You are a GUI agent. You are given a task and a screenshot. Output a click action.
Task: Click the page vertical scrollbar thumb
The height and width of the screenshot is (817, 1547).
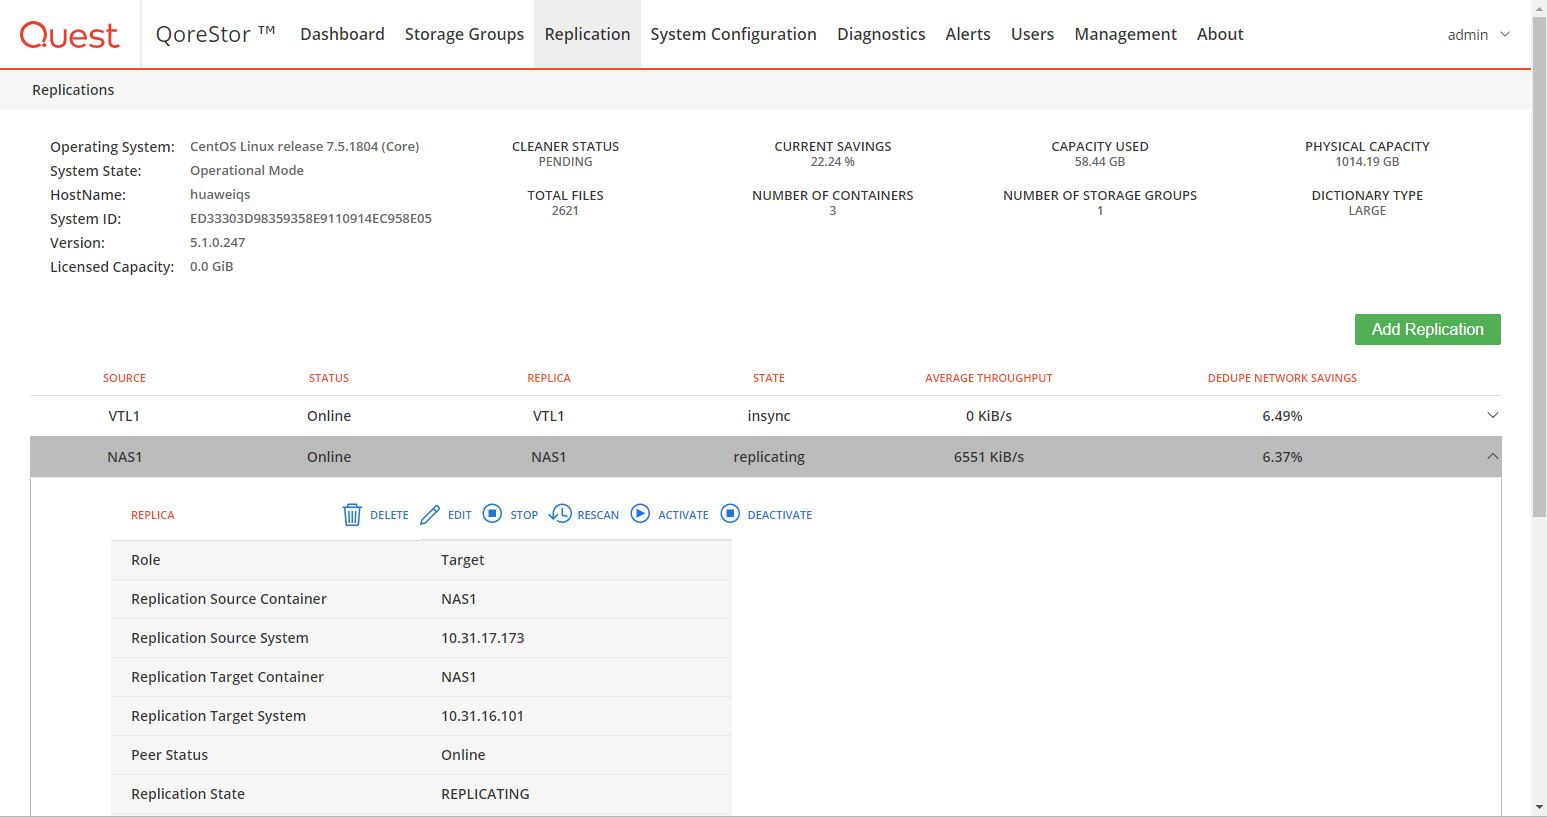coord(1539,265)
